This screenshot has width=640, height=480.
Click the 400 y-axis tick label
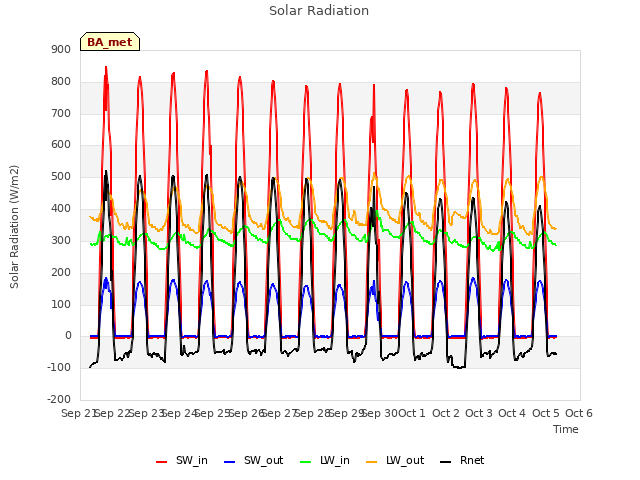point(61,209)
